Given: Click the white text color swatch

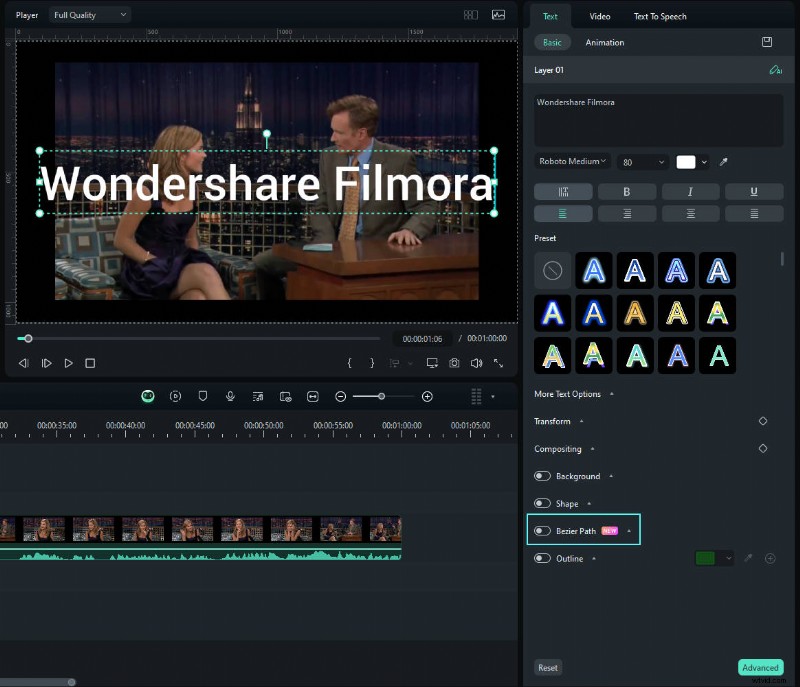Looking at the screenshot, I should pyautogui.click(x=686, y=162).
